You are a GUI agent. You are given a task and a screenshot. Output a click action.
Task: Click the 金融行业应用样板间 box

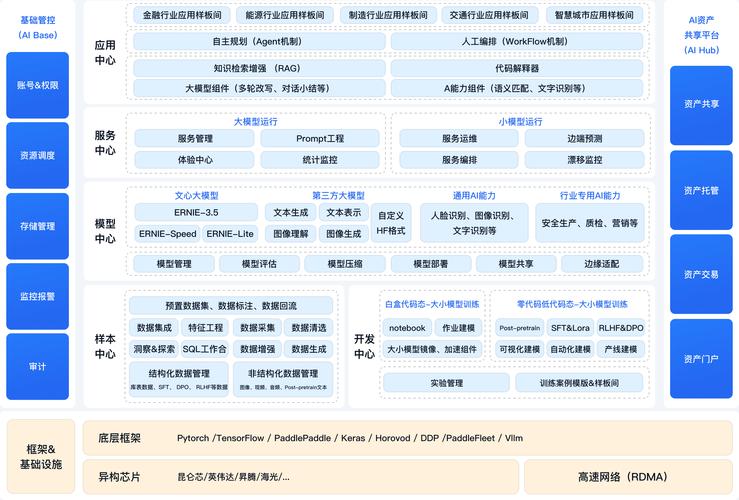[x=182, y=16]
